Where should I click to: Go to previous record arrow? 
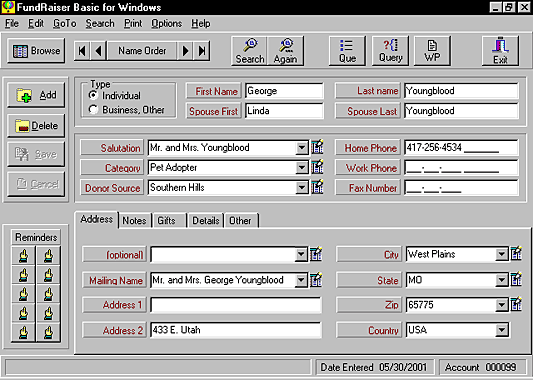tap(99, 51)
